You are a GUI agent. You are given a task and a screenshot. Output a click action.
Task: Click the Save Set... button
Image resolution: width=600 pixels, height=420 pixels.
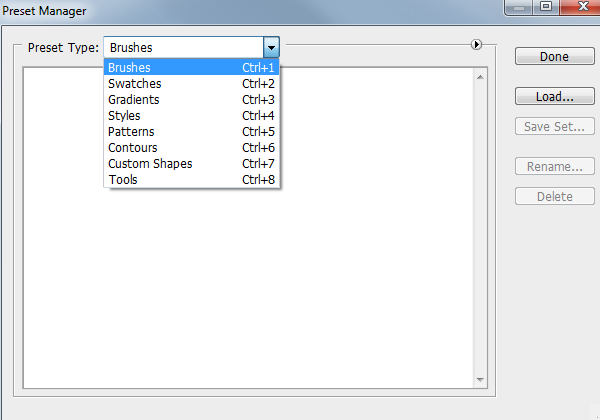pos(554,126)
